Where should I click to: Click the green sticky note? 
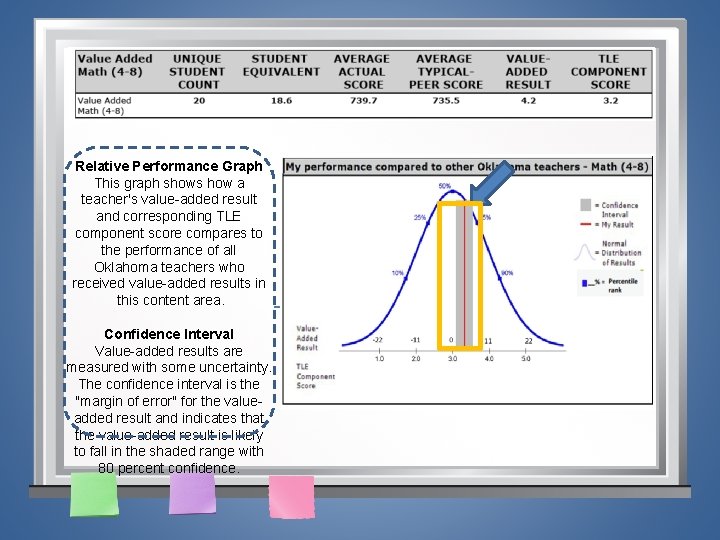click(x=94, y=495)
